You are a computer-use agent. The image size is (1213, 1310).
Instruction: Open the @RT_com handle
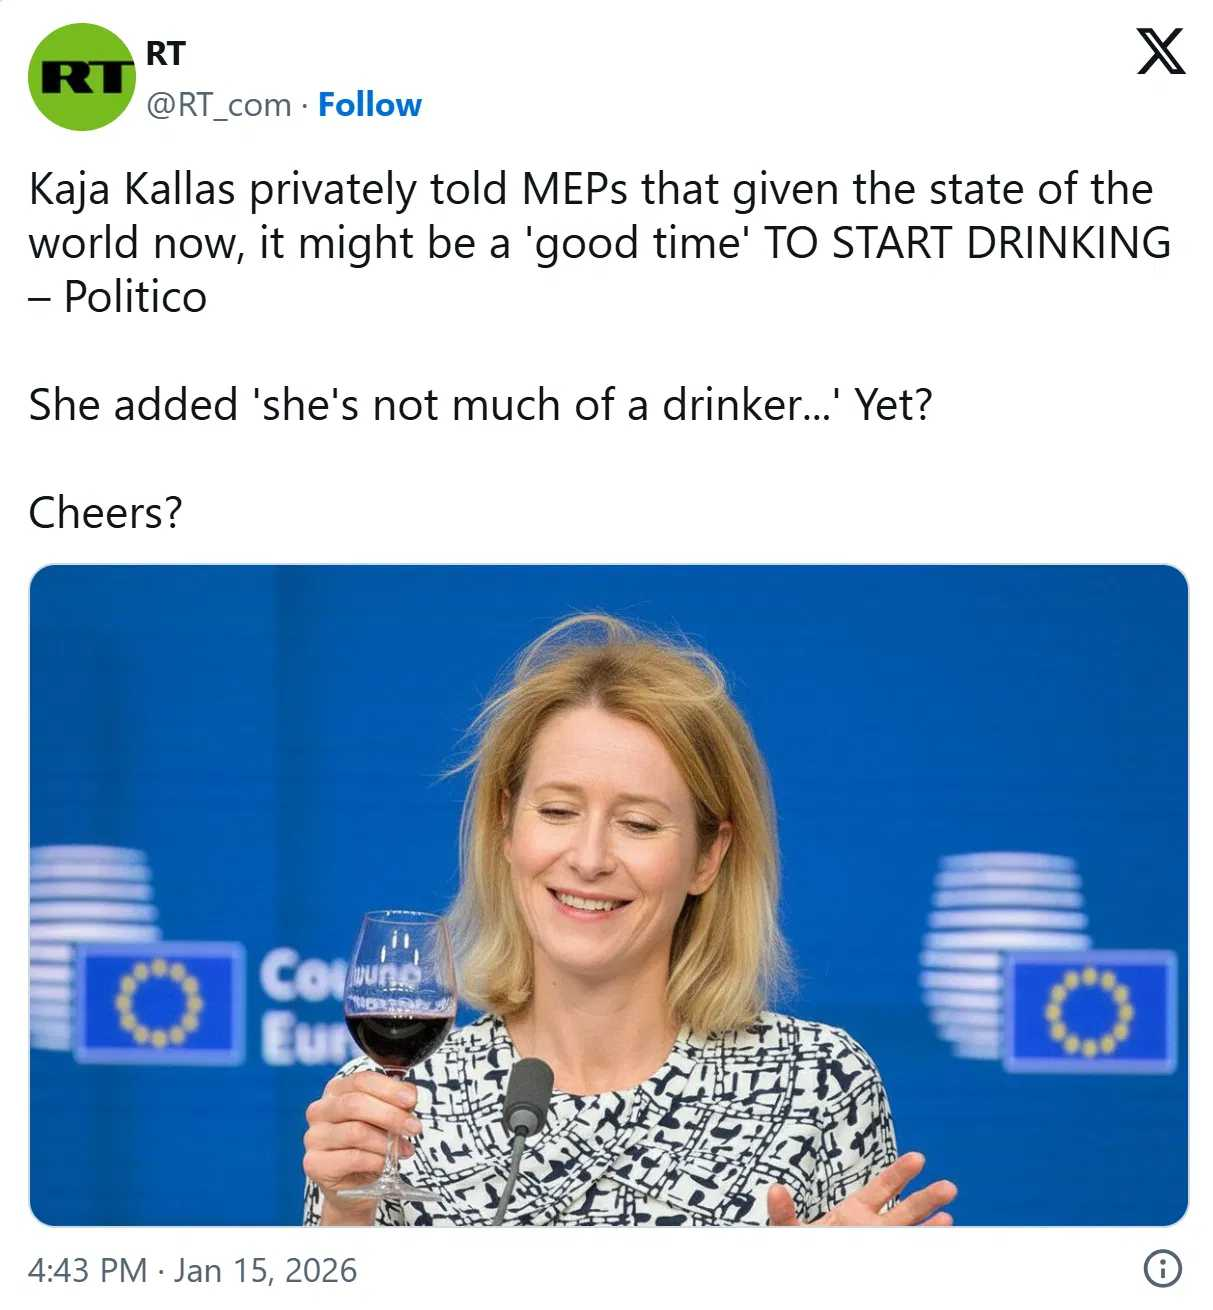coord(219,105)
